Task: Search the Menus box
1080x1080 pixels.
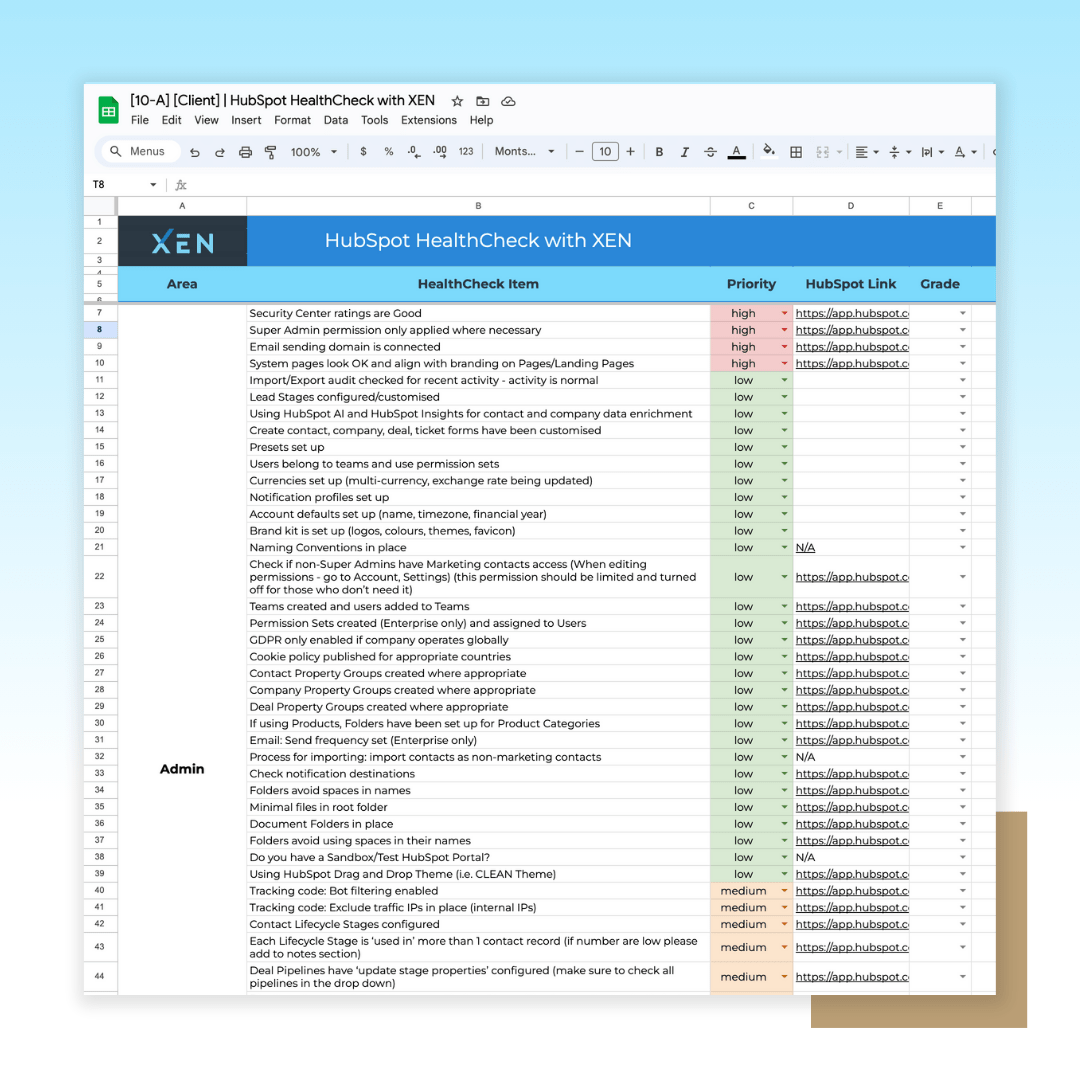Action: click(x=140, y=152)
